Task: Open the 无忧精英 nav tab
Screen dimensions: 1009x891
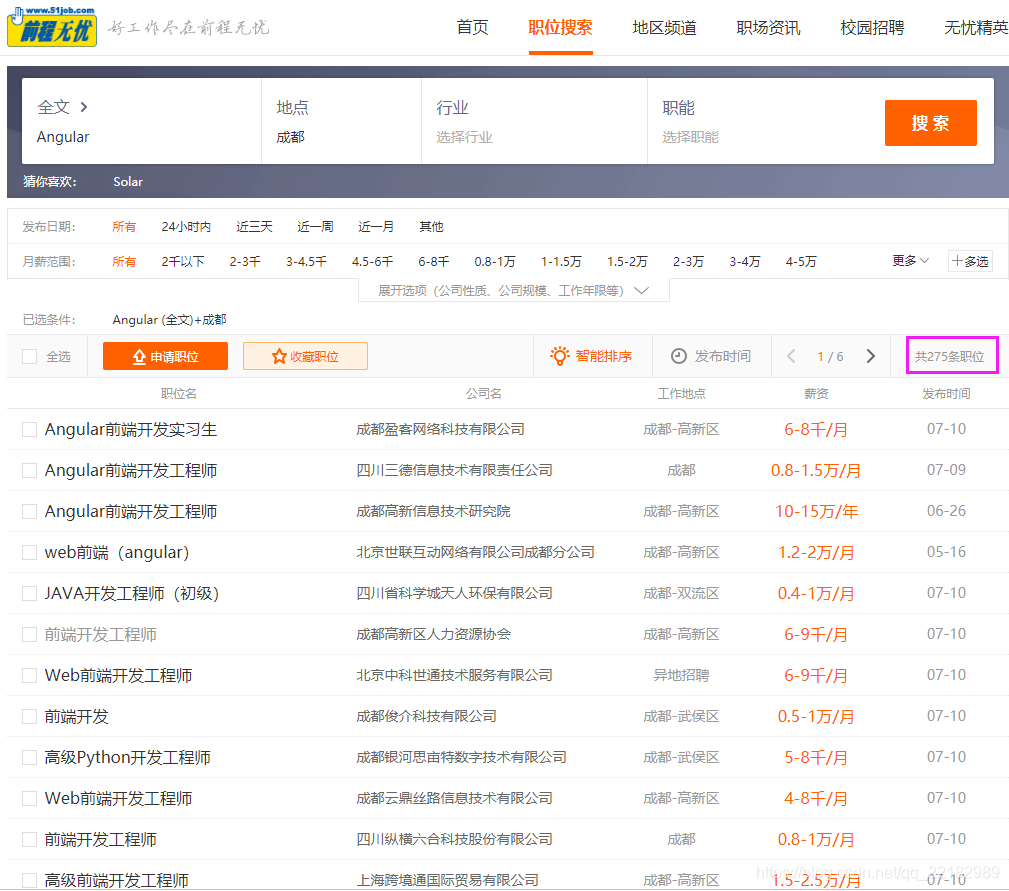Action: (976, 28)
